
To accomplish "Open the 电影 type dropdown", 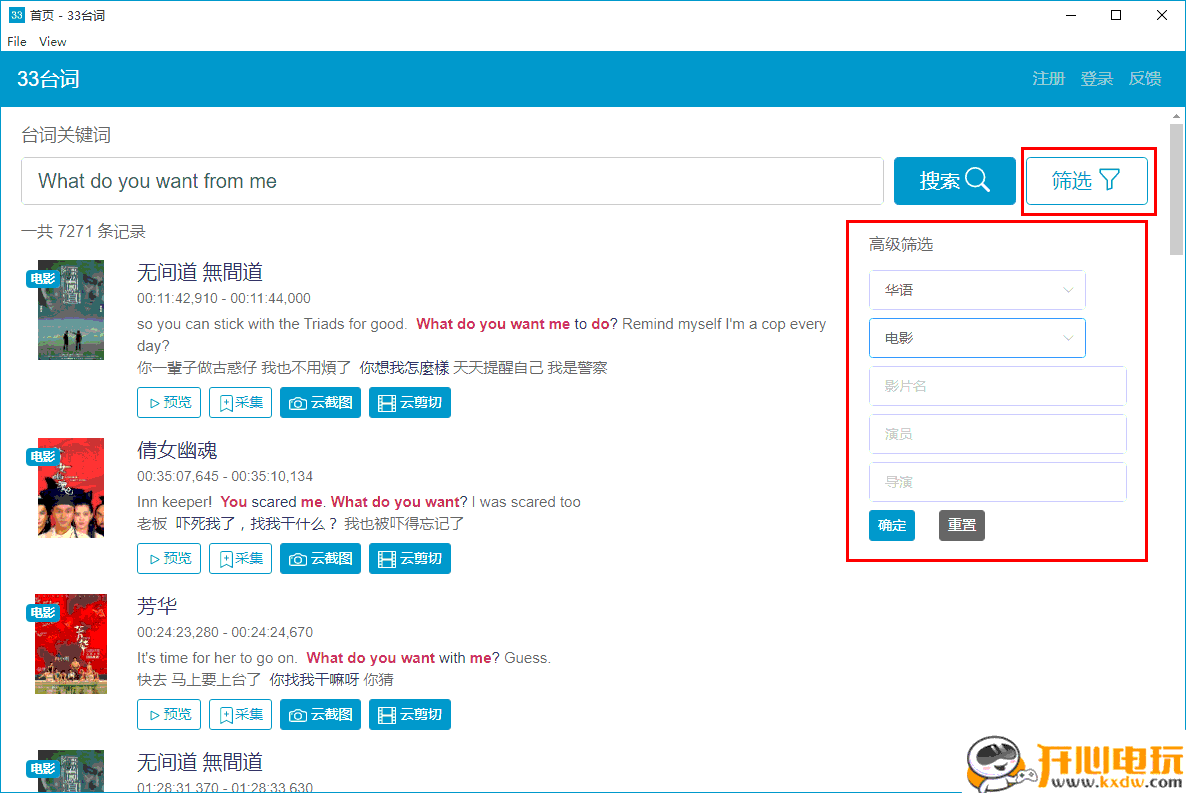I will point(976,338).
